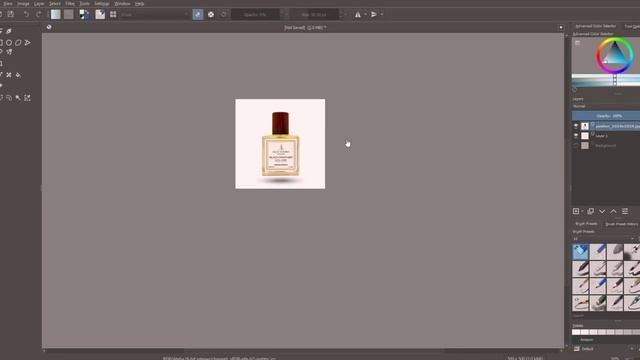Screen dimensions: 640x360
Task: Switch to the Brush Preset History tab
Action: coord(621,224)
